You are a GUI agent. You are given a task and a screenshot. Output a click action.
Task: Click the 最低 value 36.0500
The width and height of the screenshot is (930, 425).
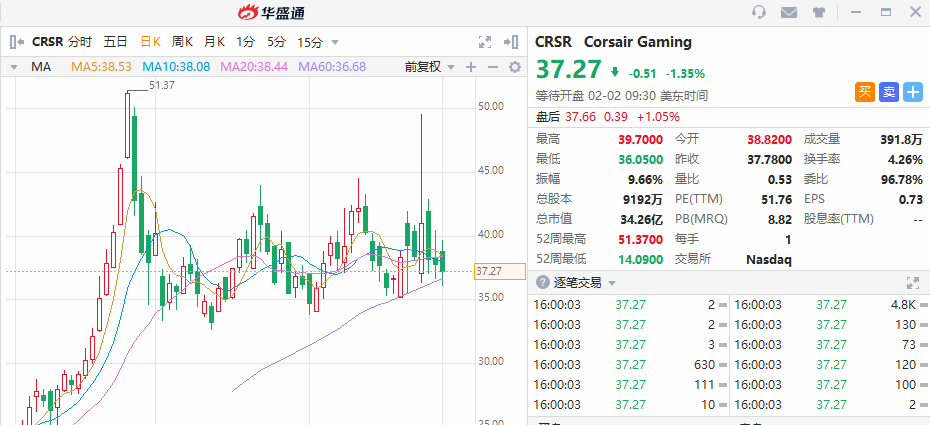(641, 159)
